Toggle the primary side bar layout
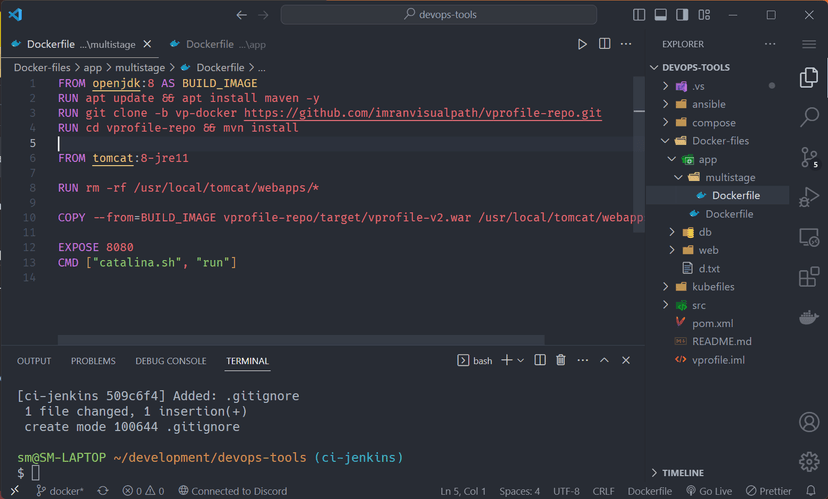The image size is (828, 499). click(639, 15)
